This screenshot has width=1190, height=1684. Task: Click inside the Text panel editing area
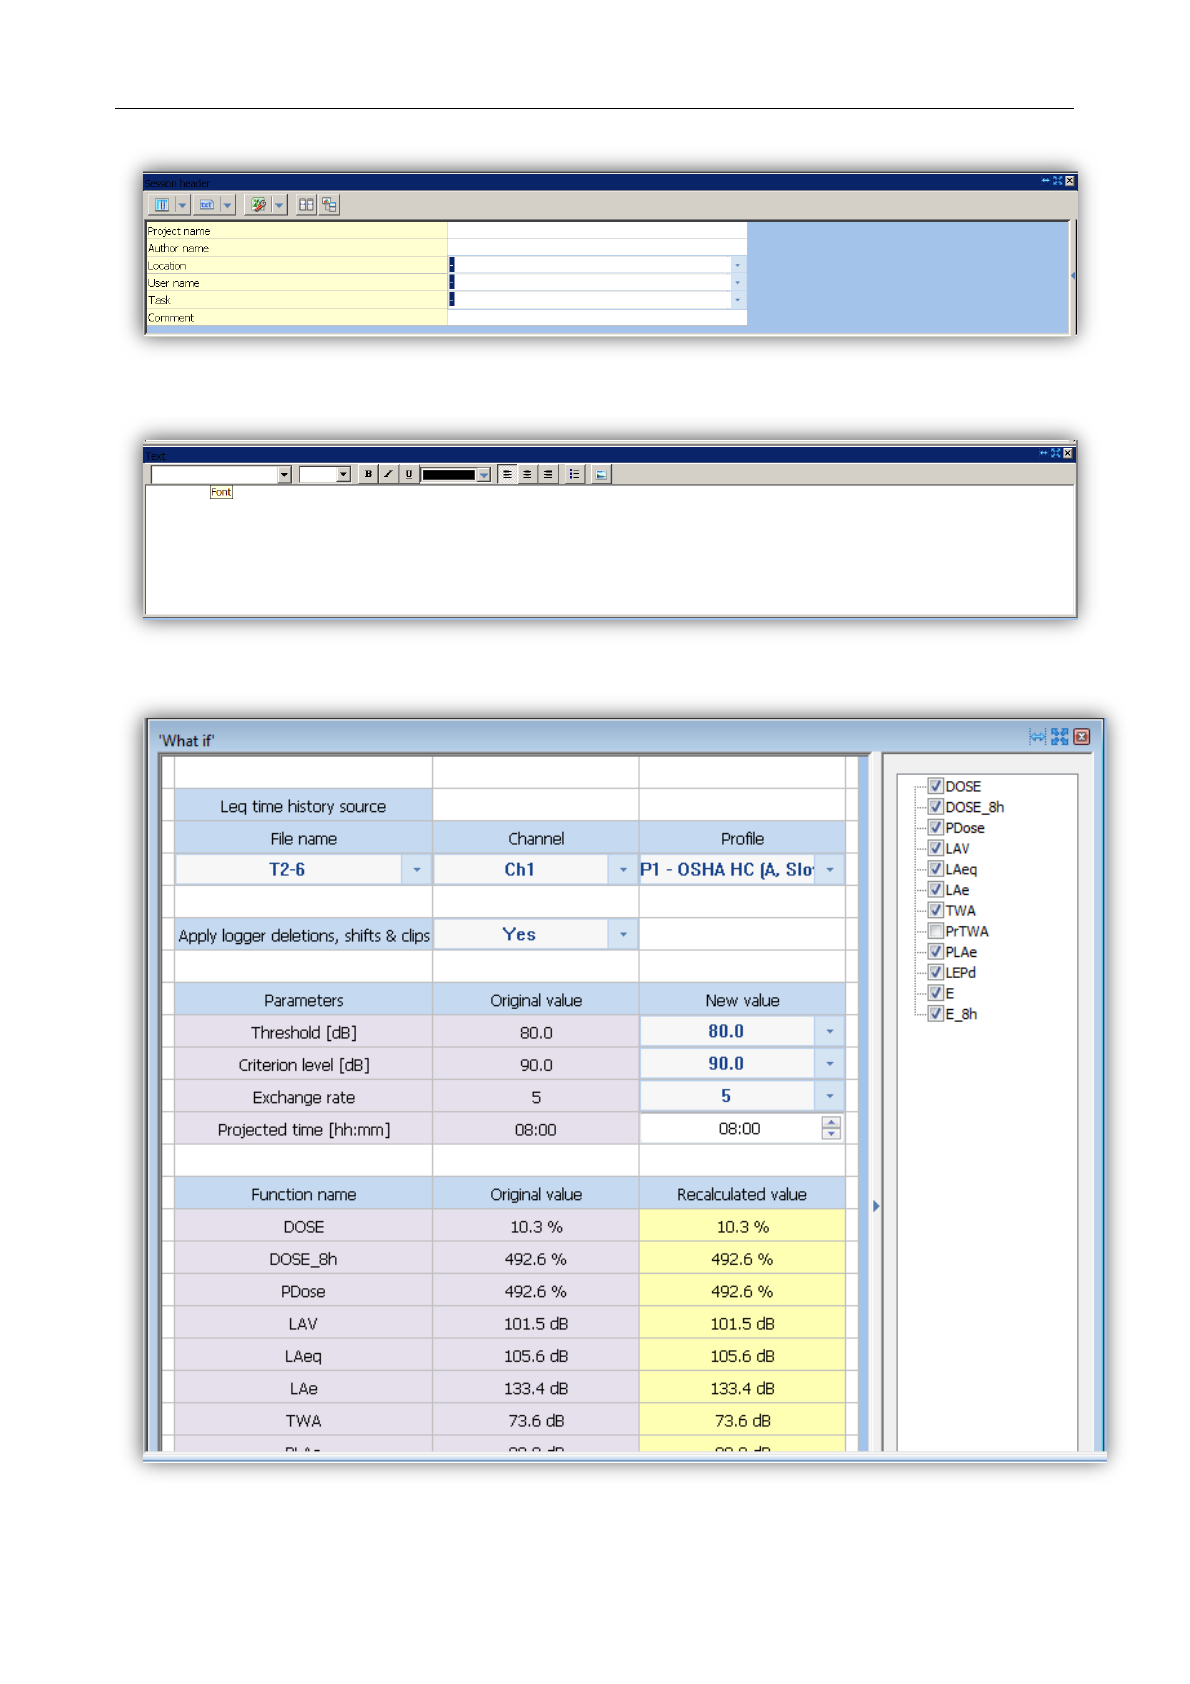(x=610, y=550)
